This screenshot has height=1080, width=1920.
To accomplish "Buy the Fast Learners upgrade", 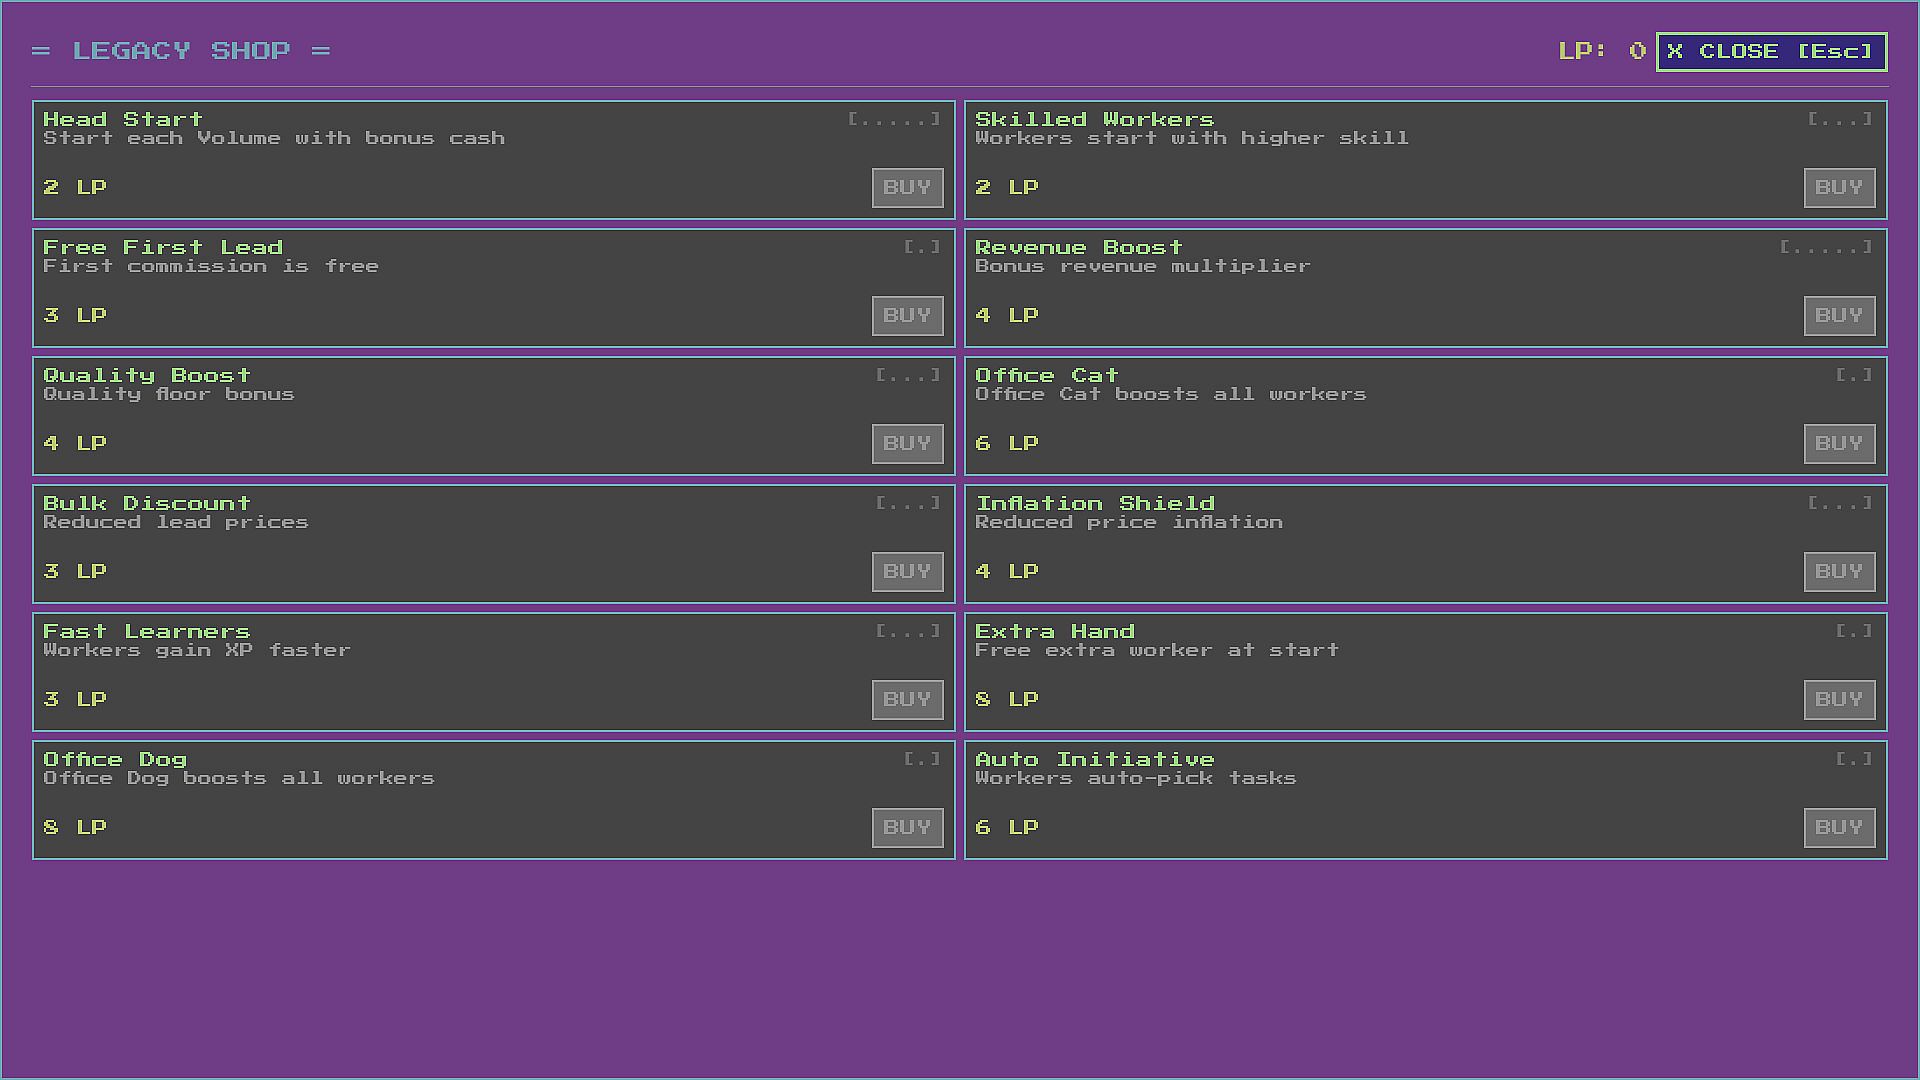I will 907,700.
